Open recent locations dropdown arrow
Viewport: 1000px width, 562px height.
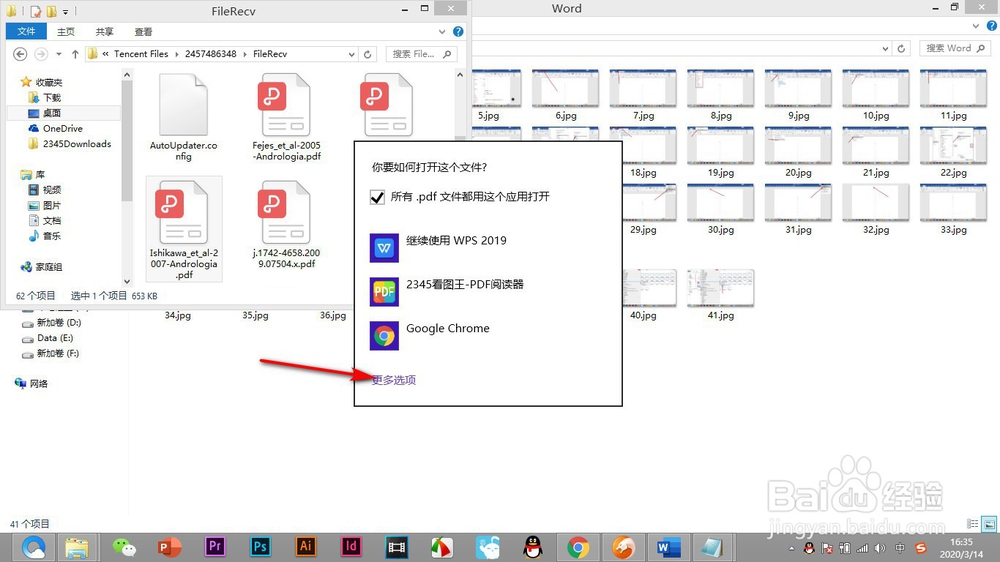click(x=59, y=54)
